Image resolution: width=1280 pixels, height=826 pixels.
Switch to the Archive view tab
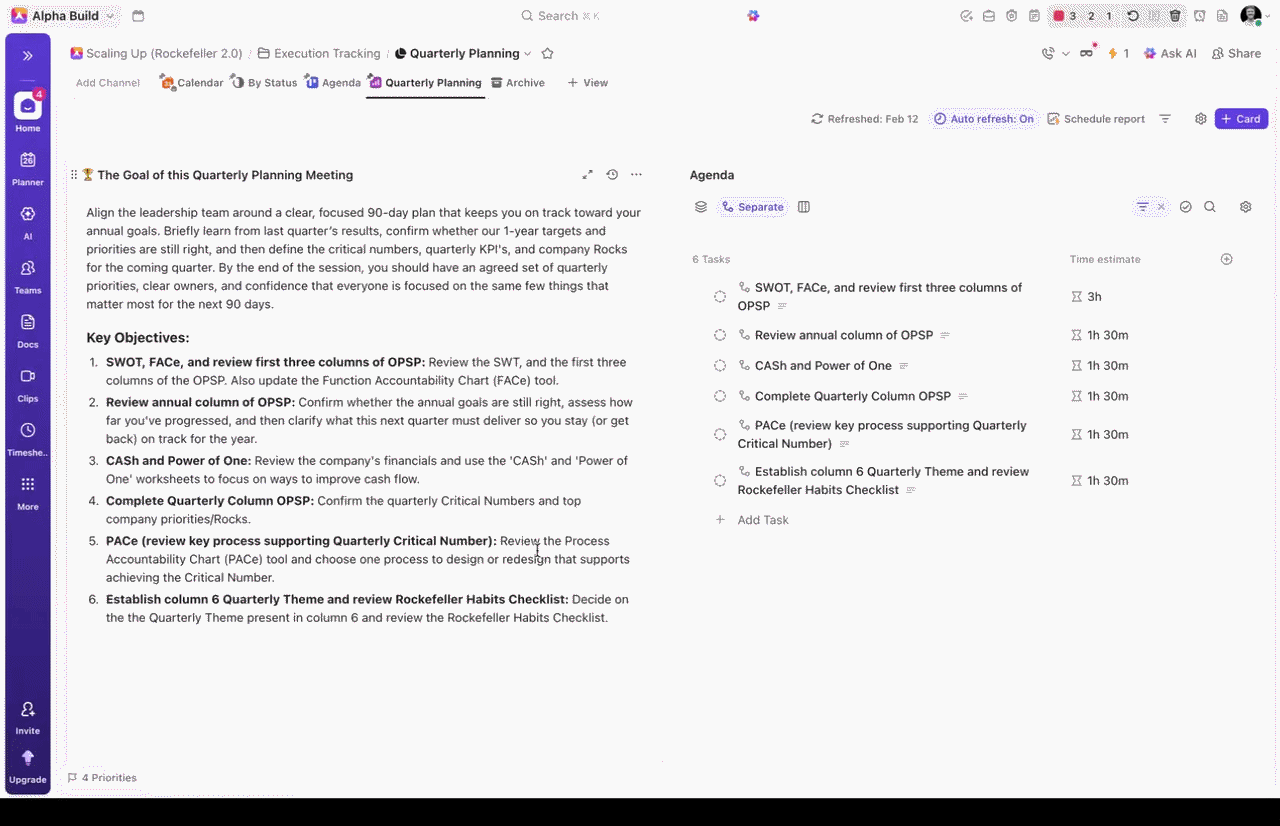pyautogui.click(x=518, y=83)
